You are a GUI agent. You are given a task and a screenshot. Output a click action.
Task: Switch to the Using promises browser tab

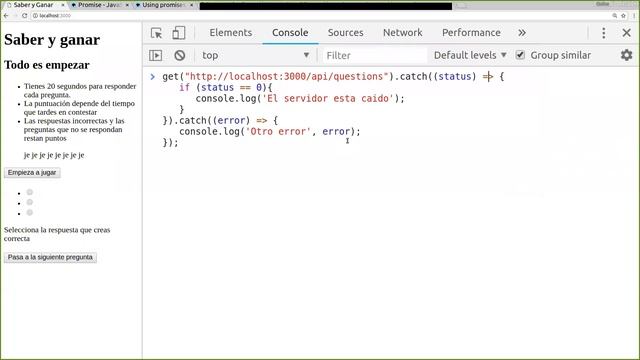tap(164, 5)
